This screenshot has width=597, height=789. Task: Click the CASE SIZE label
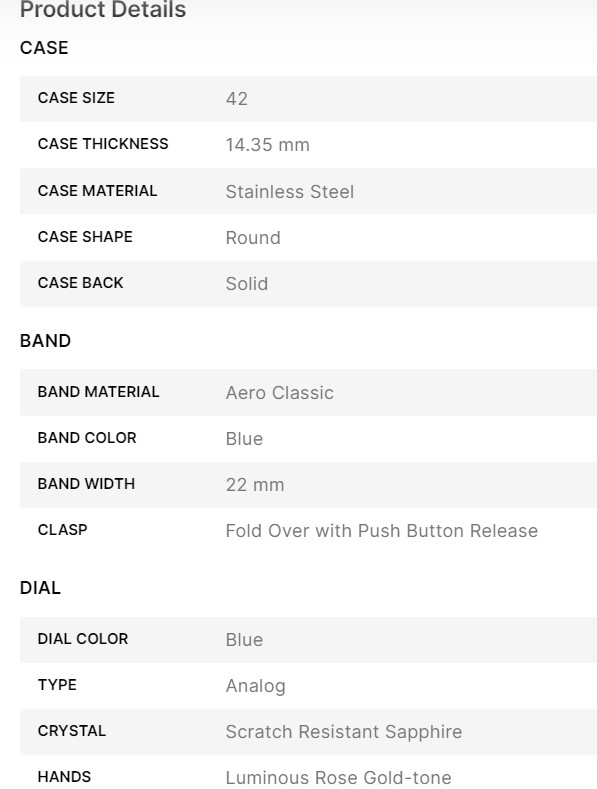[76, 98]
